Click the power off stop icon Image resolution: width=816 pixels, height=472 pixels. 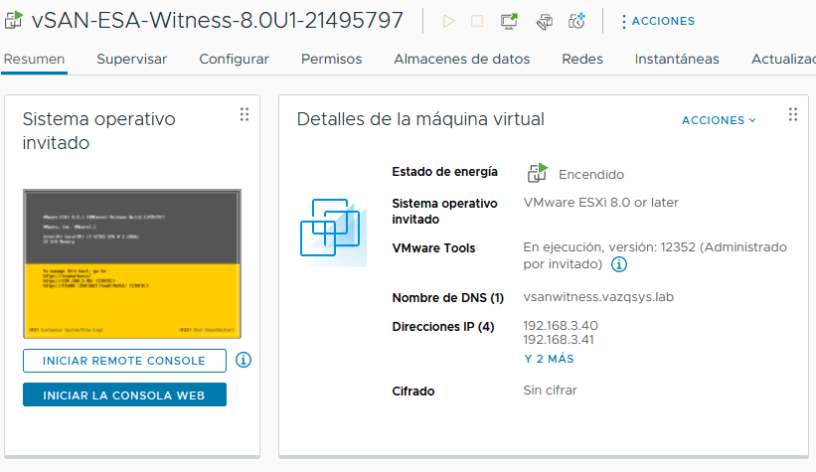[477, 20]
